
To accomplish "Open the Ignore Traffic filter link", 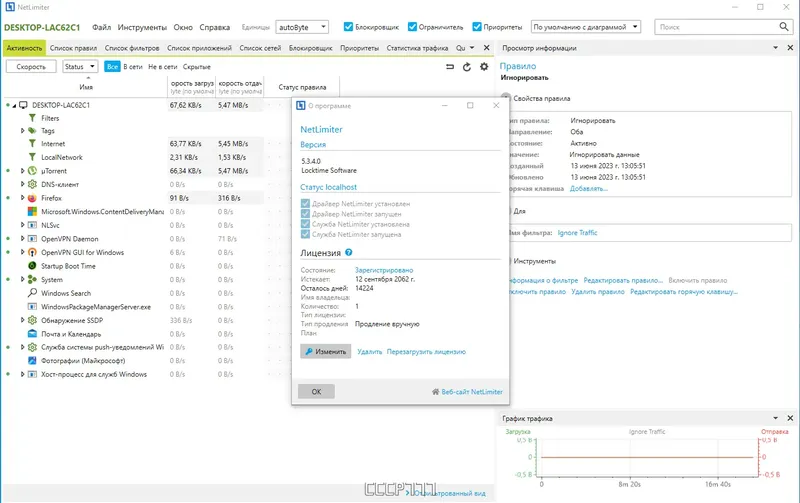I will point(577,233).
